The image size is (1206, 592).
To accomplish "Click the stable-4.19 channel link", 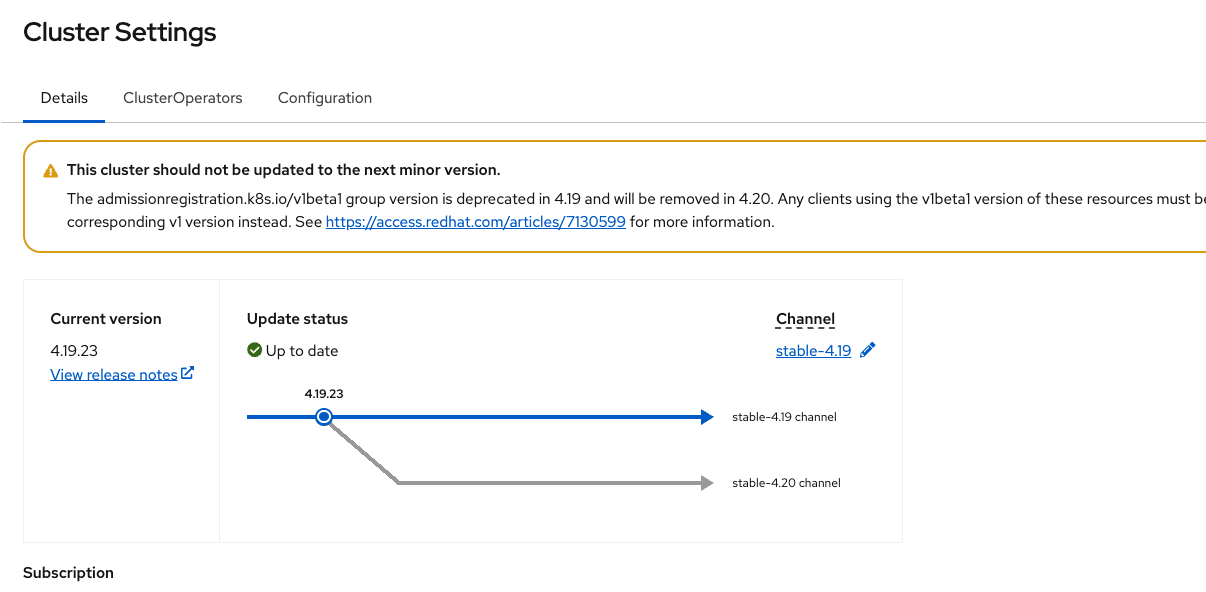I will [x=813, y=351].
